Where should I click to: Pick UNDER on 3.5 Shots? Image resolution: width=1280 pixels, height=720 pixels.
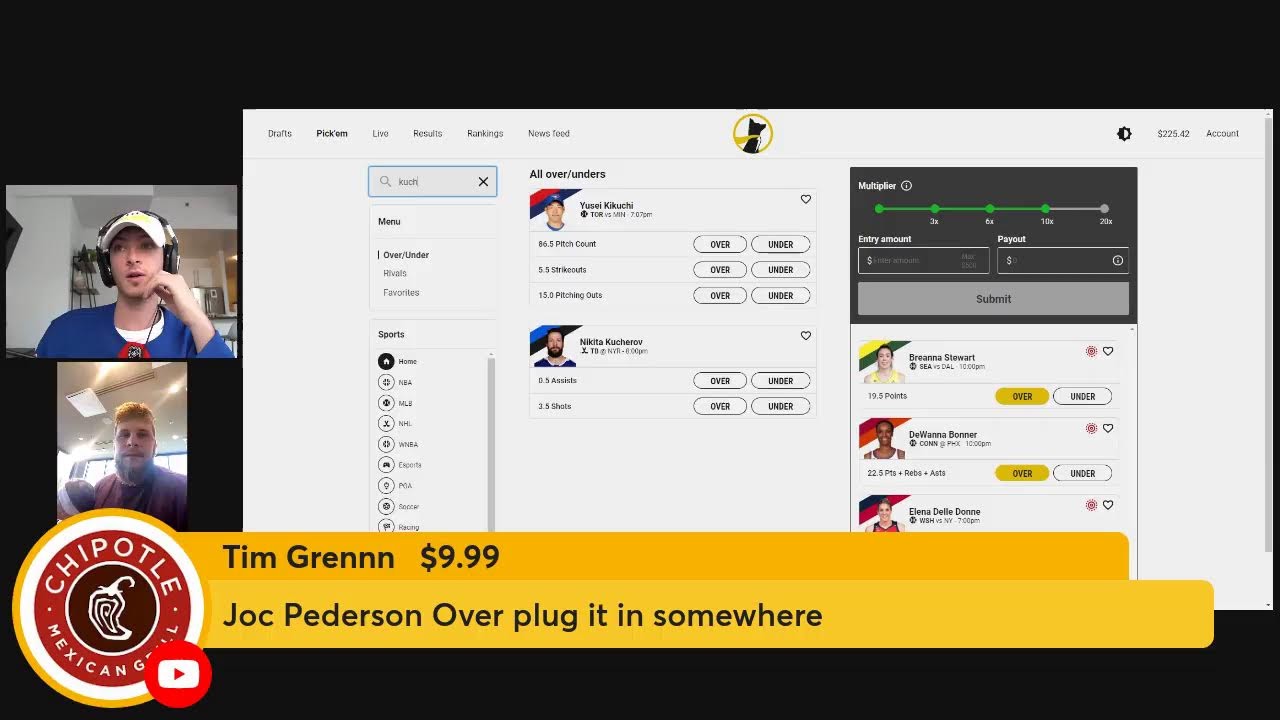(x=781, y=406)
